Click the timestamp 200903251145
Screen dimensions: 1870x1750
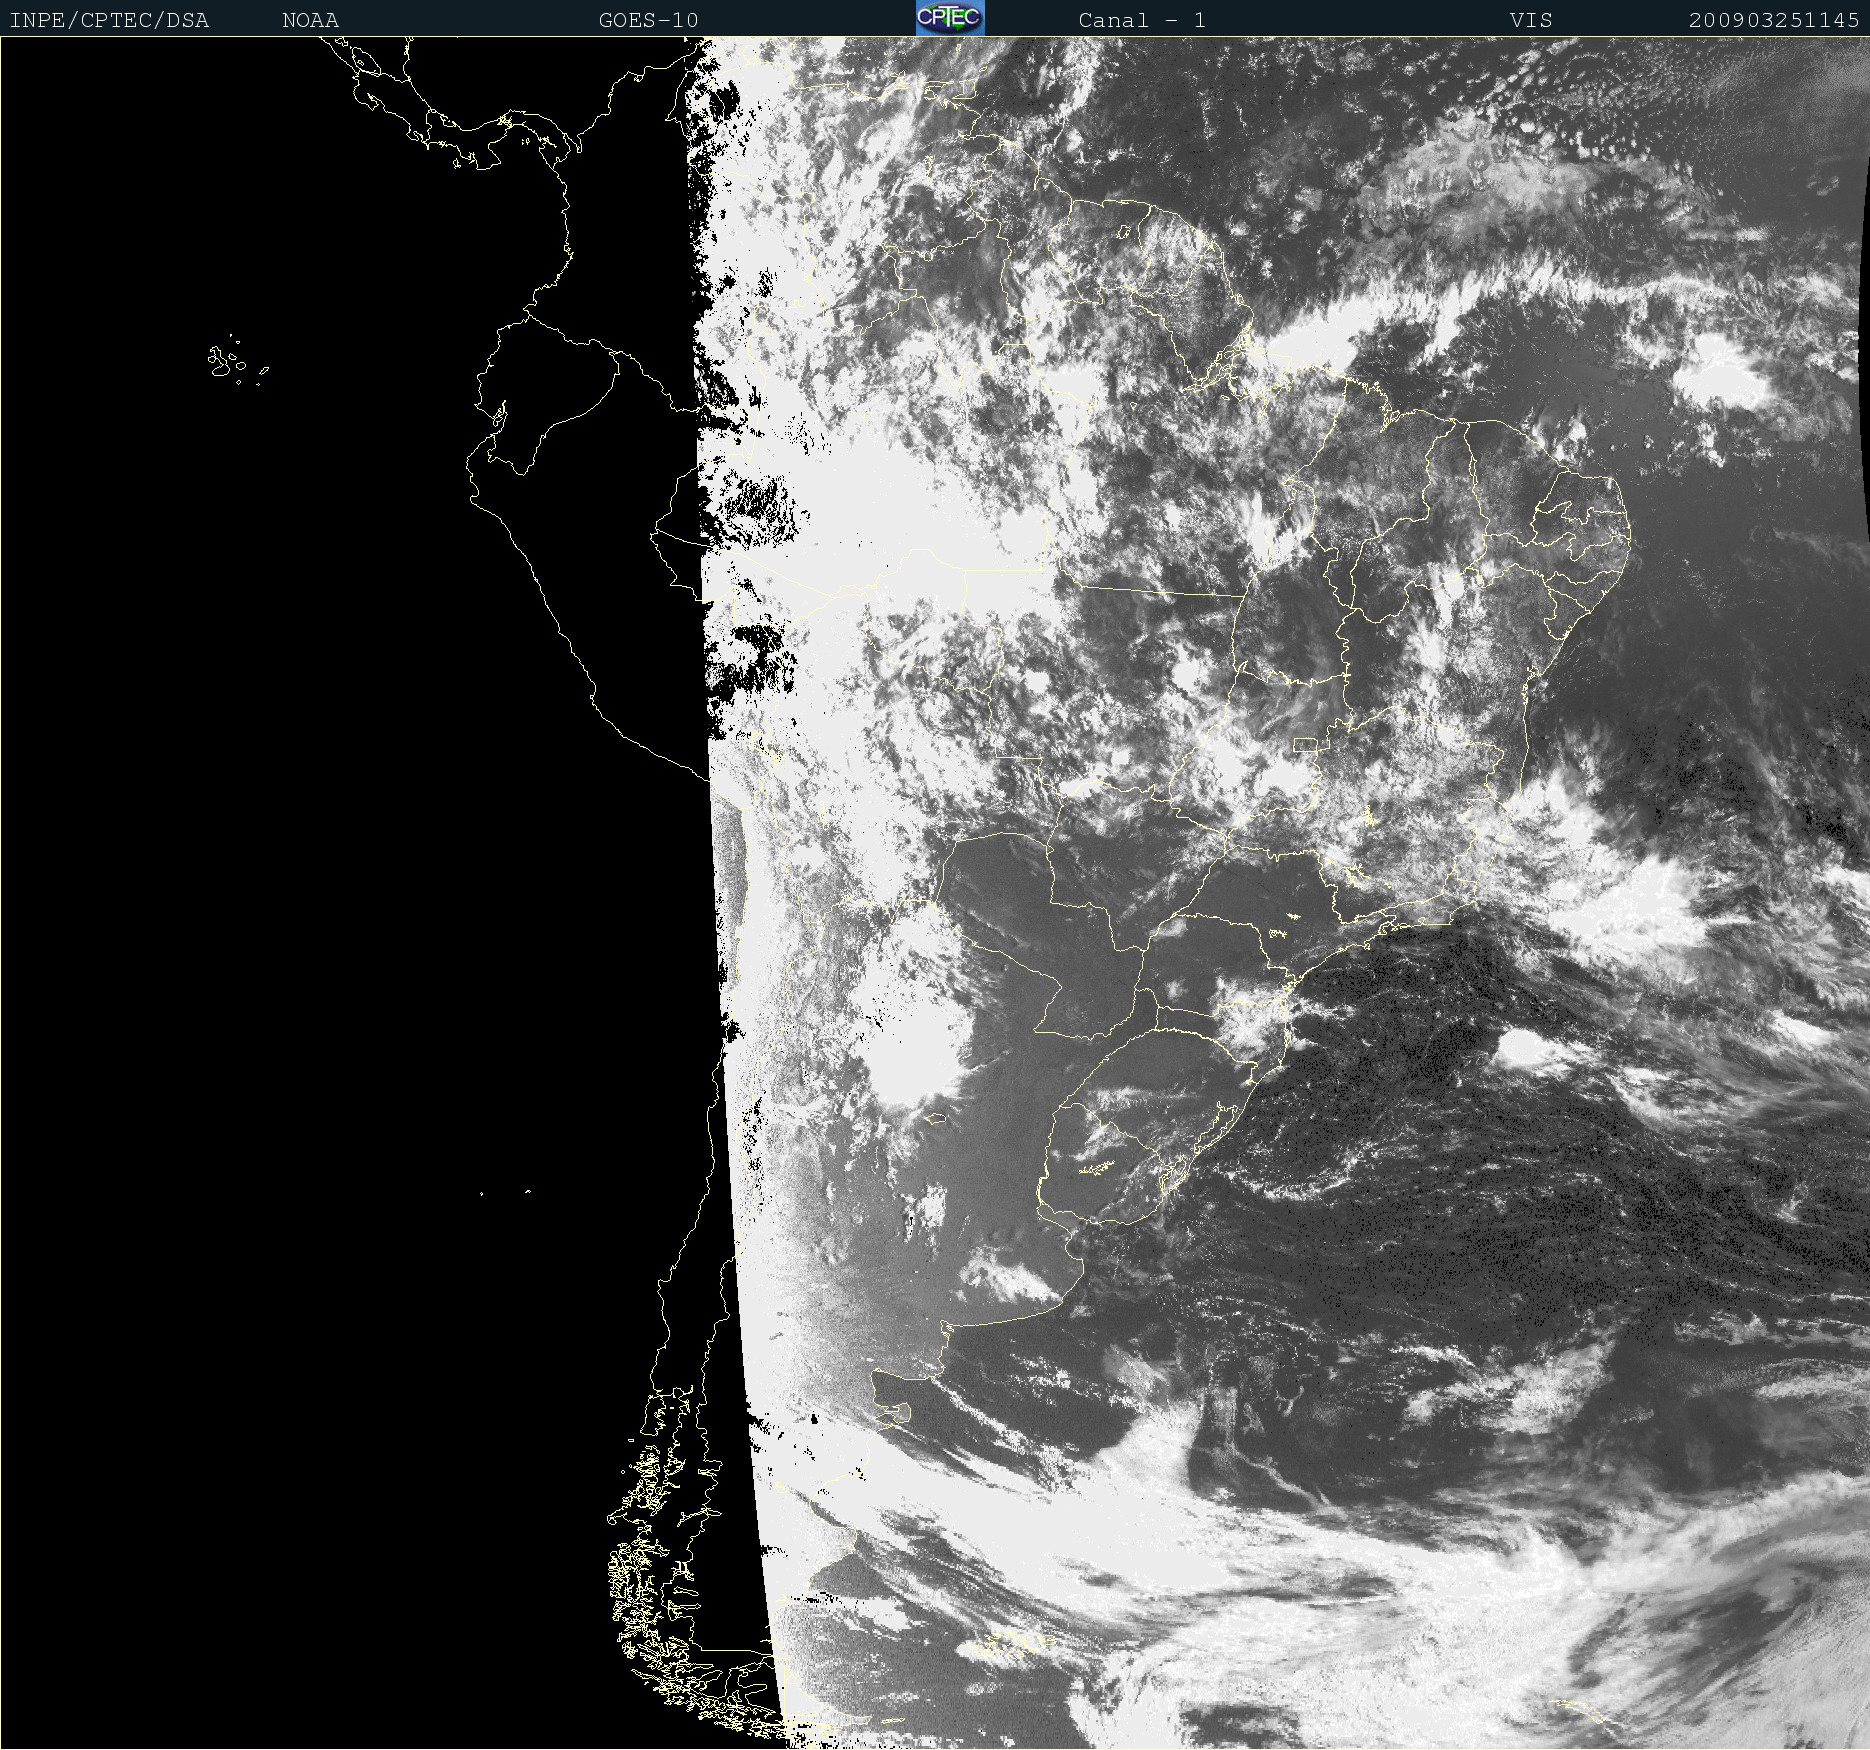[x=1773, y=20]
